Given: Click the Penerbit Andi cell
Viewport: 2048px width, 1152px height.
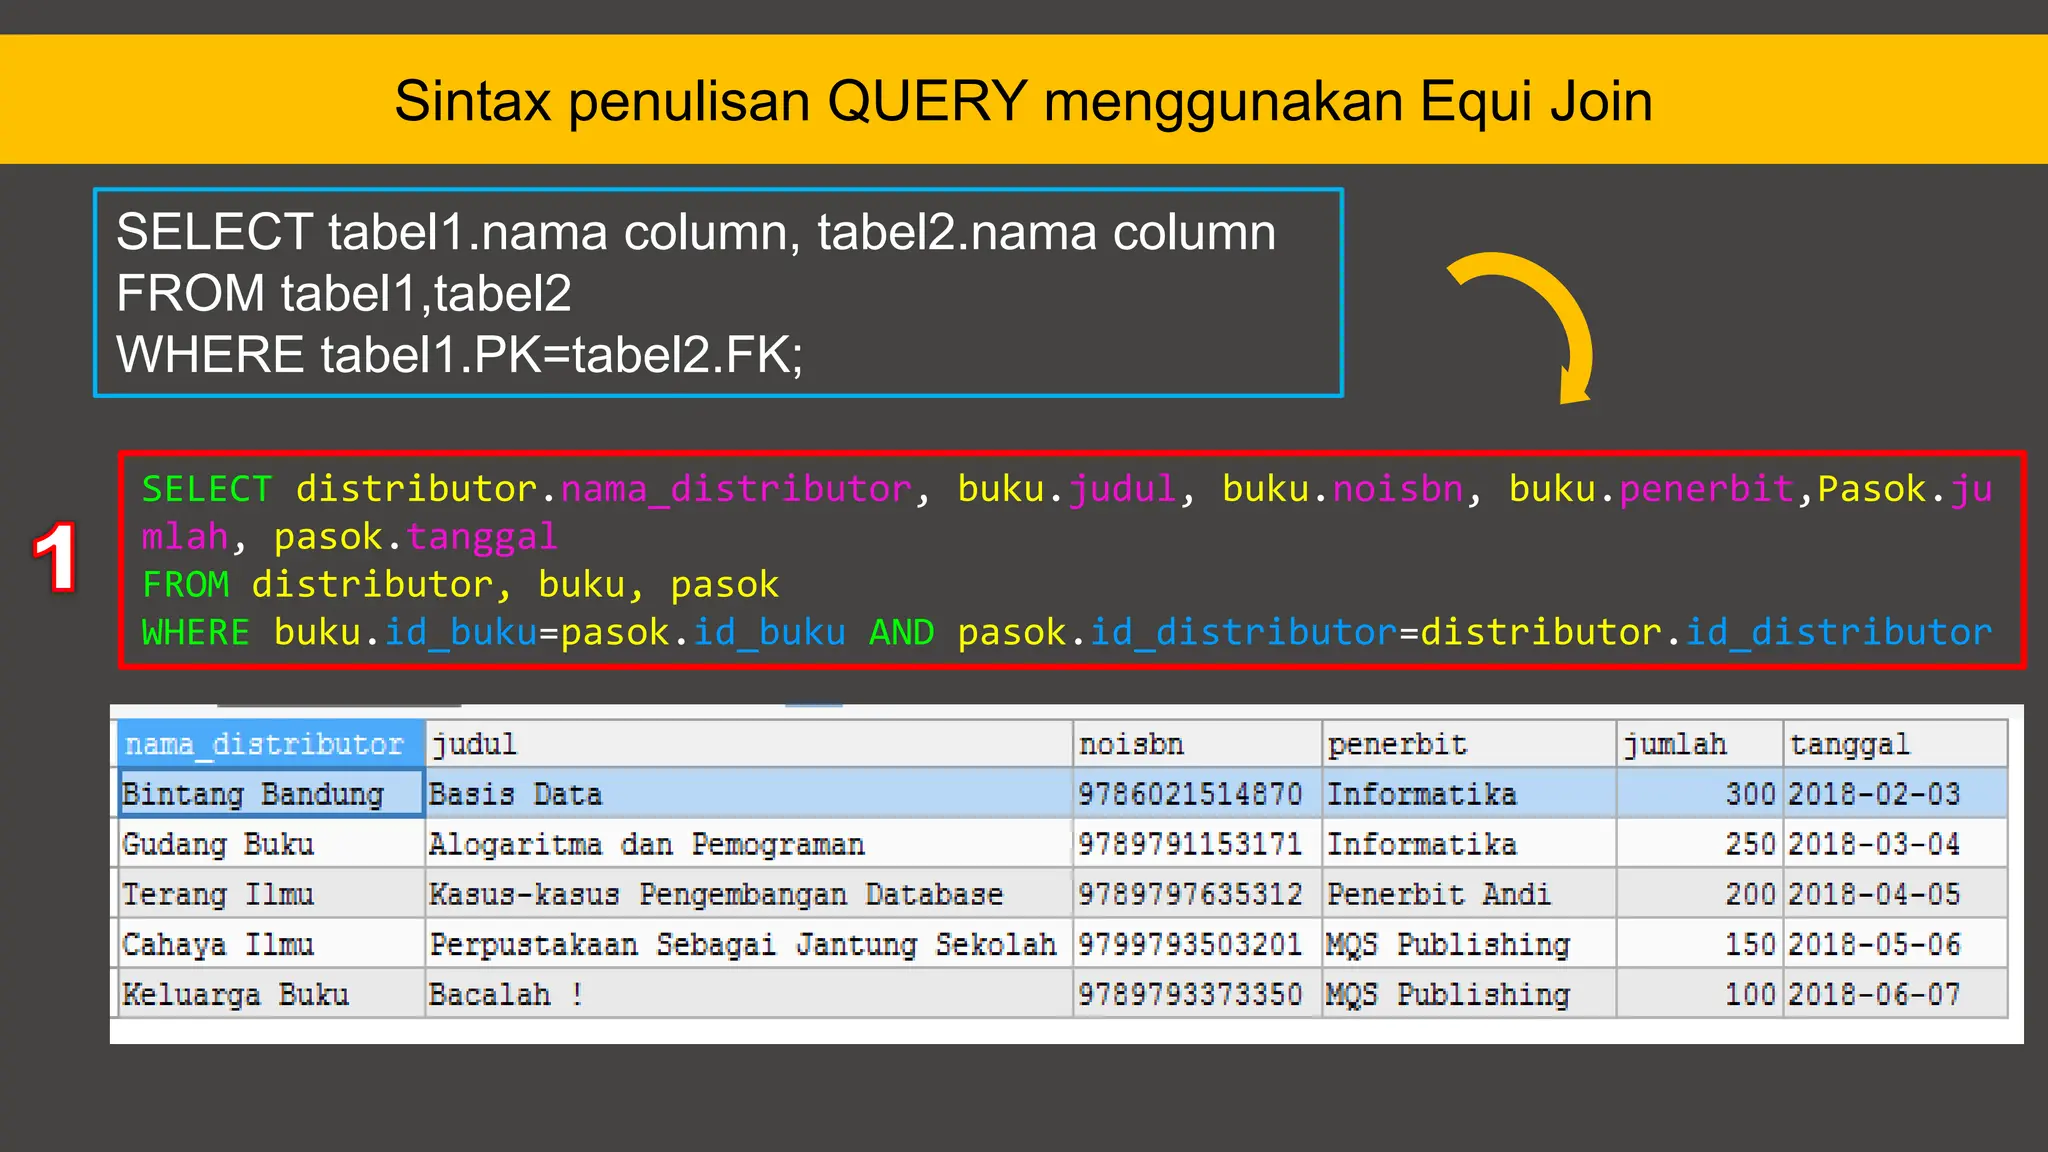Looking at the screenshot, I should coord(1470,894).
